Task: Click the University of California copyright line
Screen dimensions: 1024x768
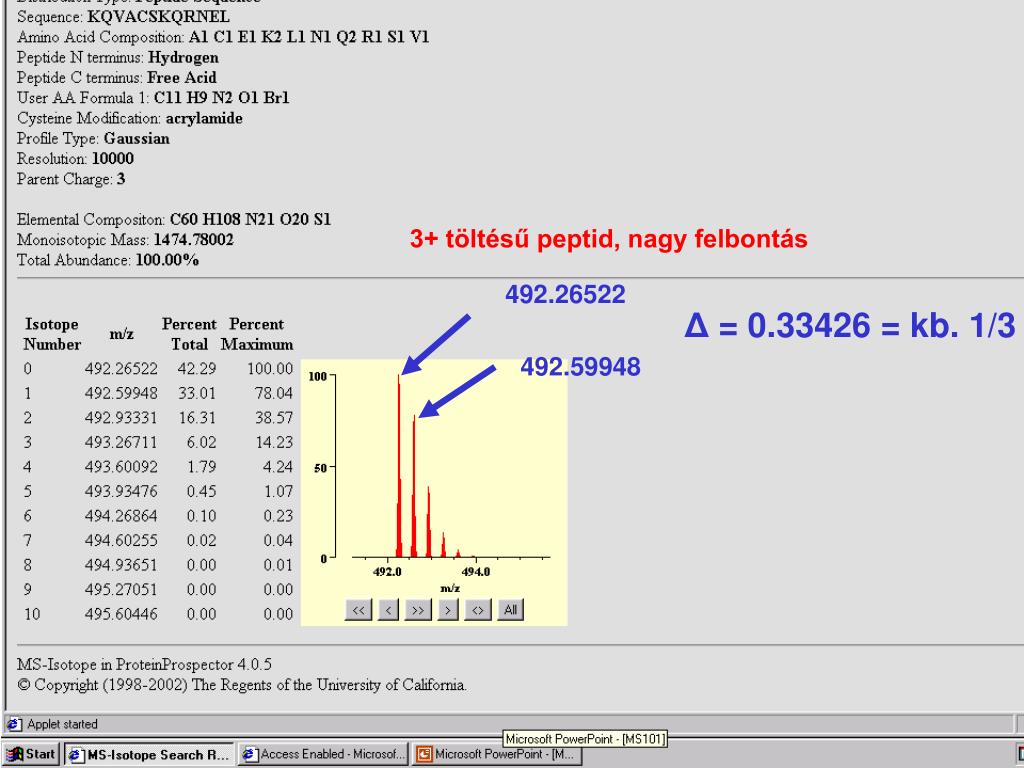Action: (242, 685)
